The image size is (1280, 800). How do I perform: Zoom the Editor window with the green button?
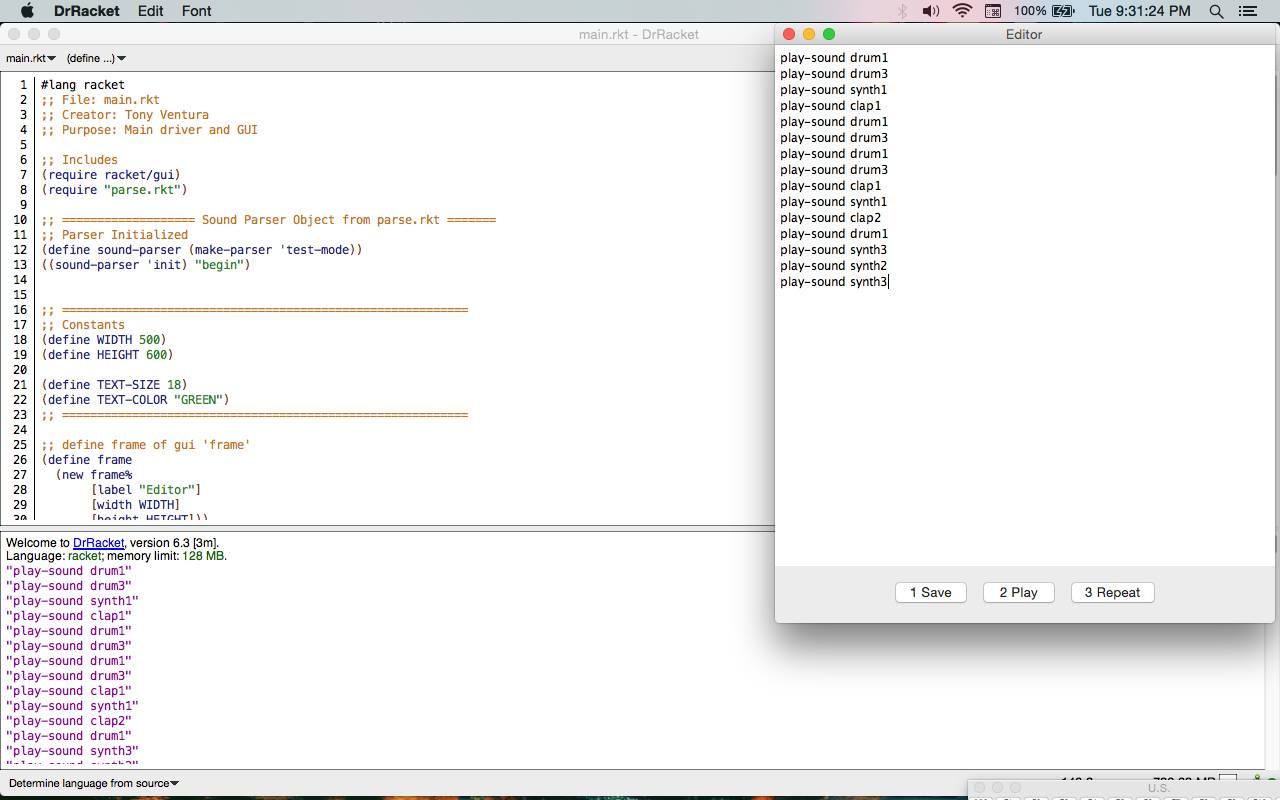pyautogui.click(x=829, y=34)
